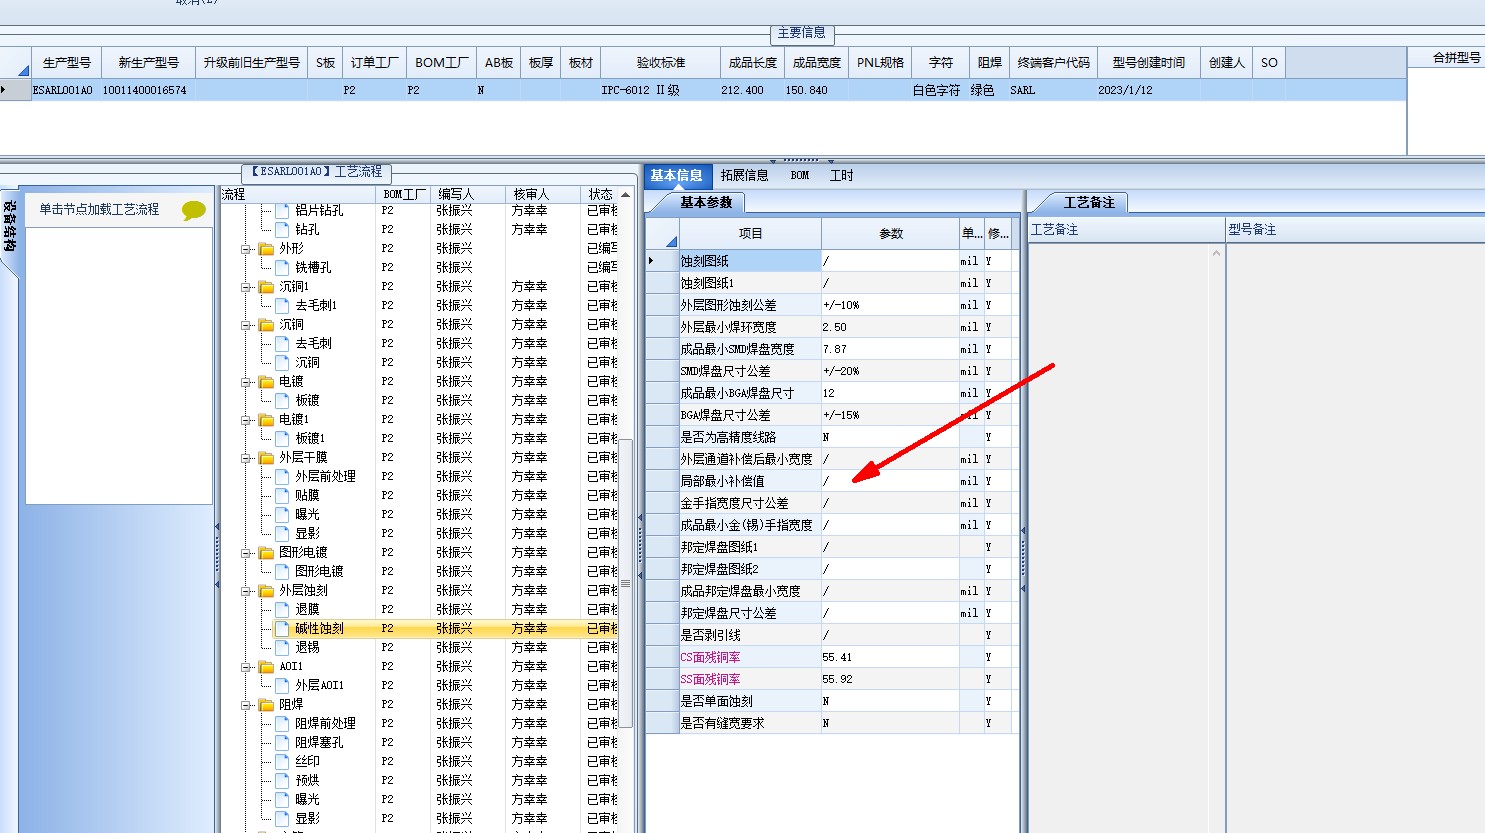Collapse the AOI1 tree node
This screenshot has height=833, width=1485.
tap(246, 667)
